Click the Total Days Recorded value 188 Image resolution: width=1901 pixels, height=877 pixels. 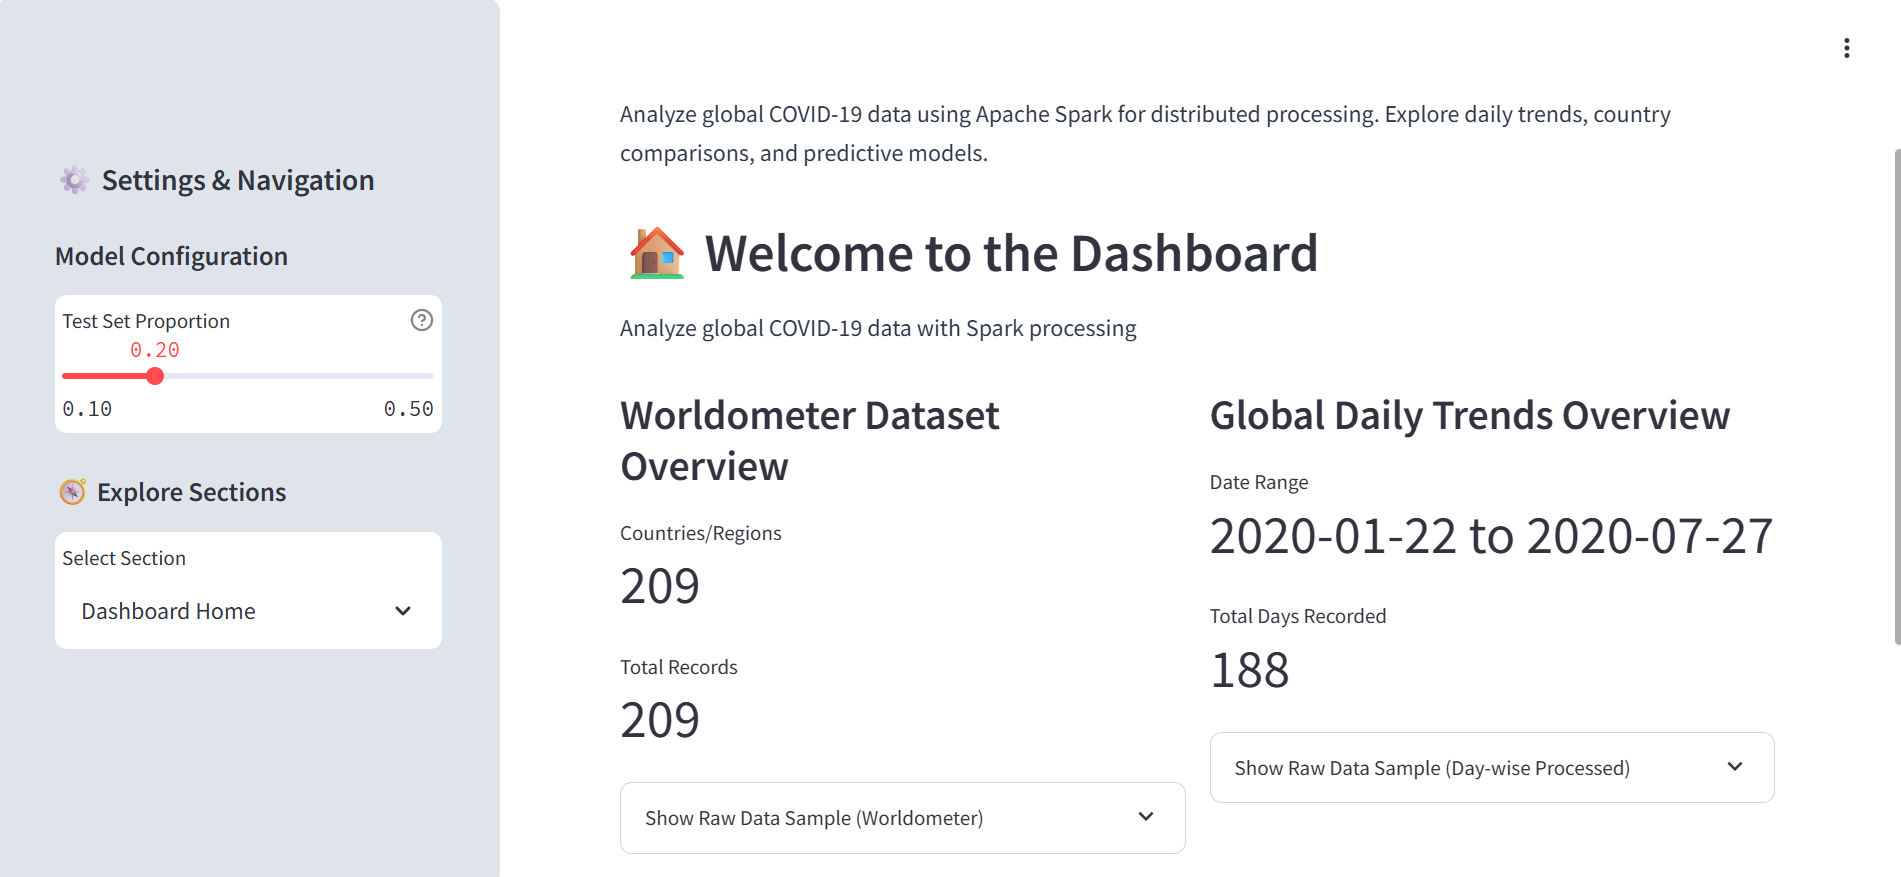pyautogui.click(x=1250, y=670)
